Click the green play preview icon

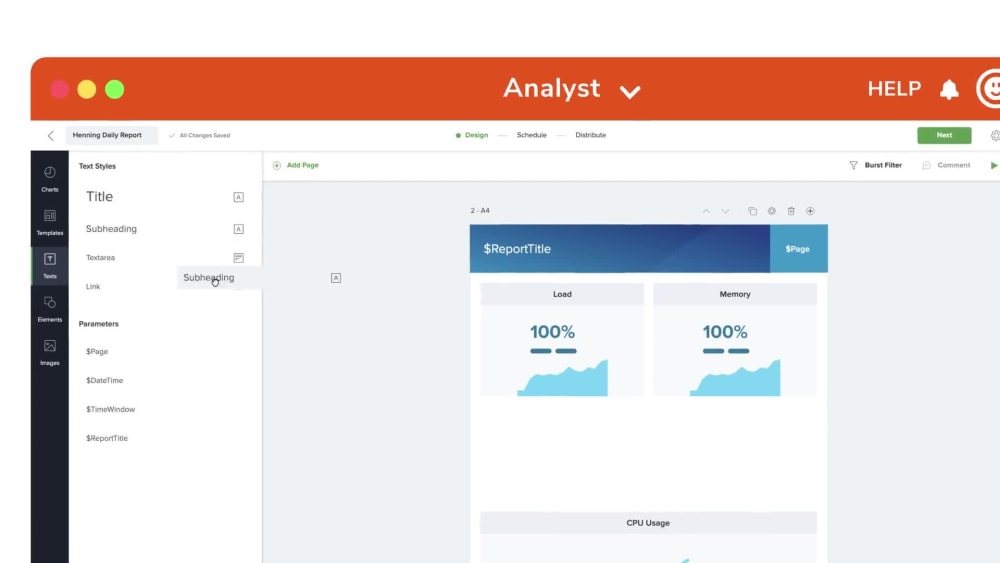(x=994, y=165)
